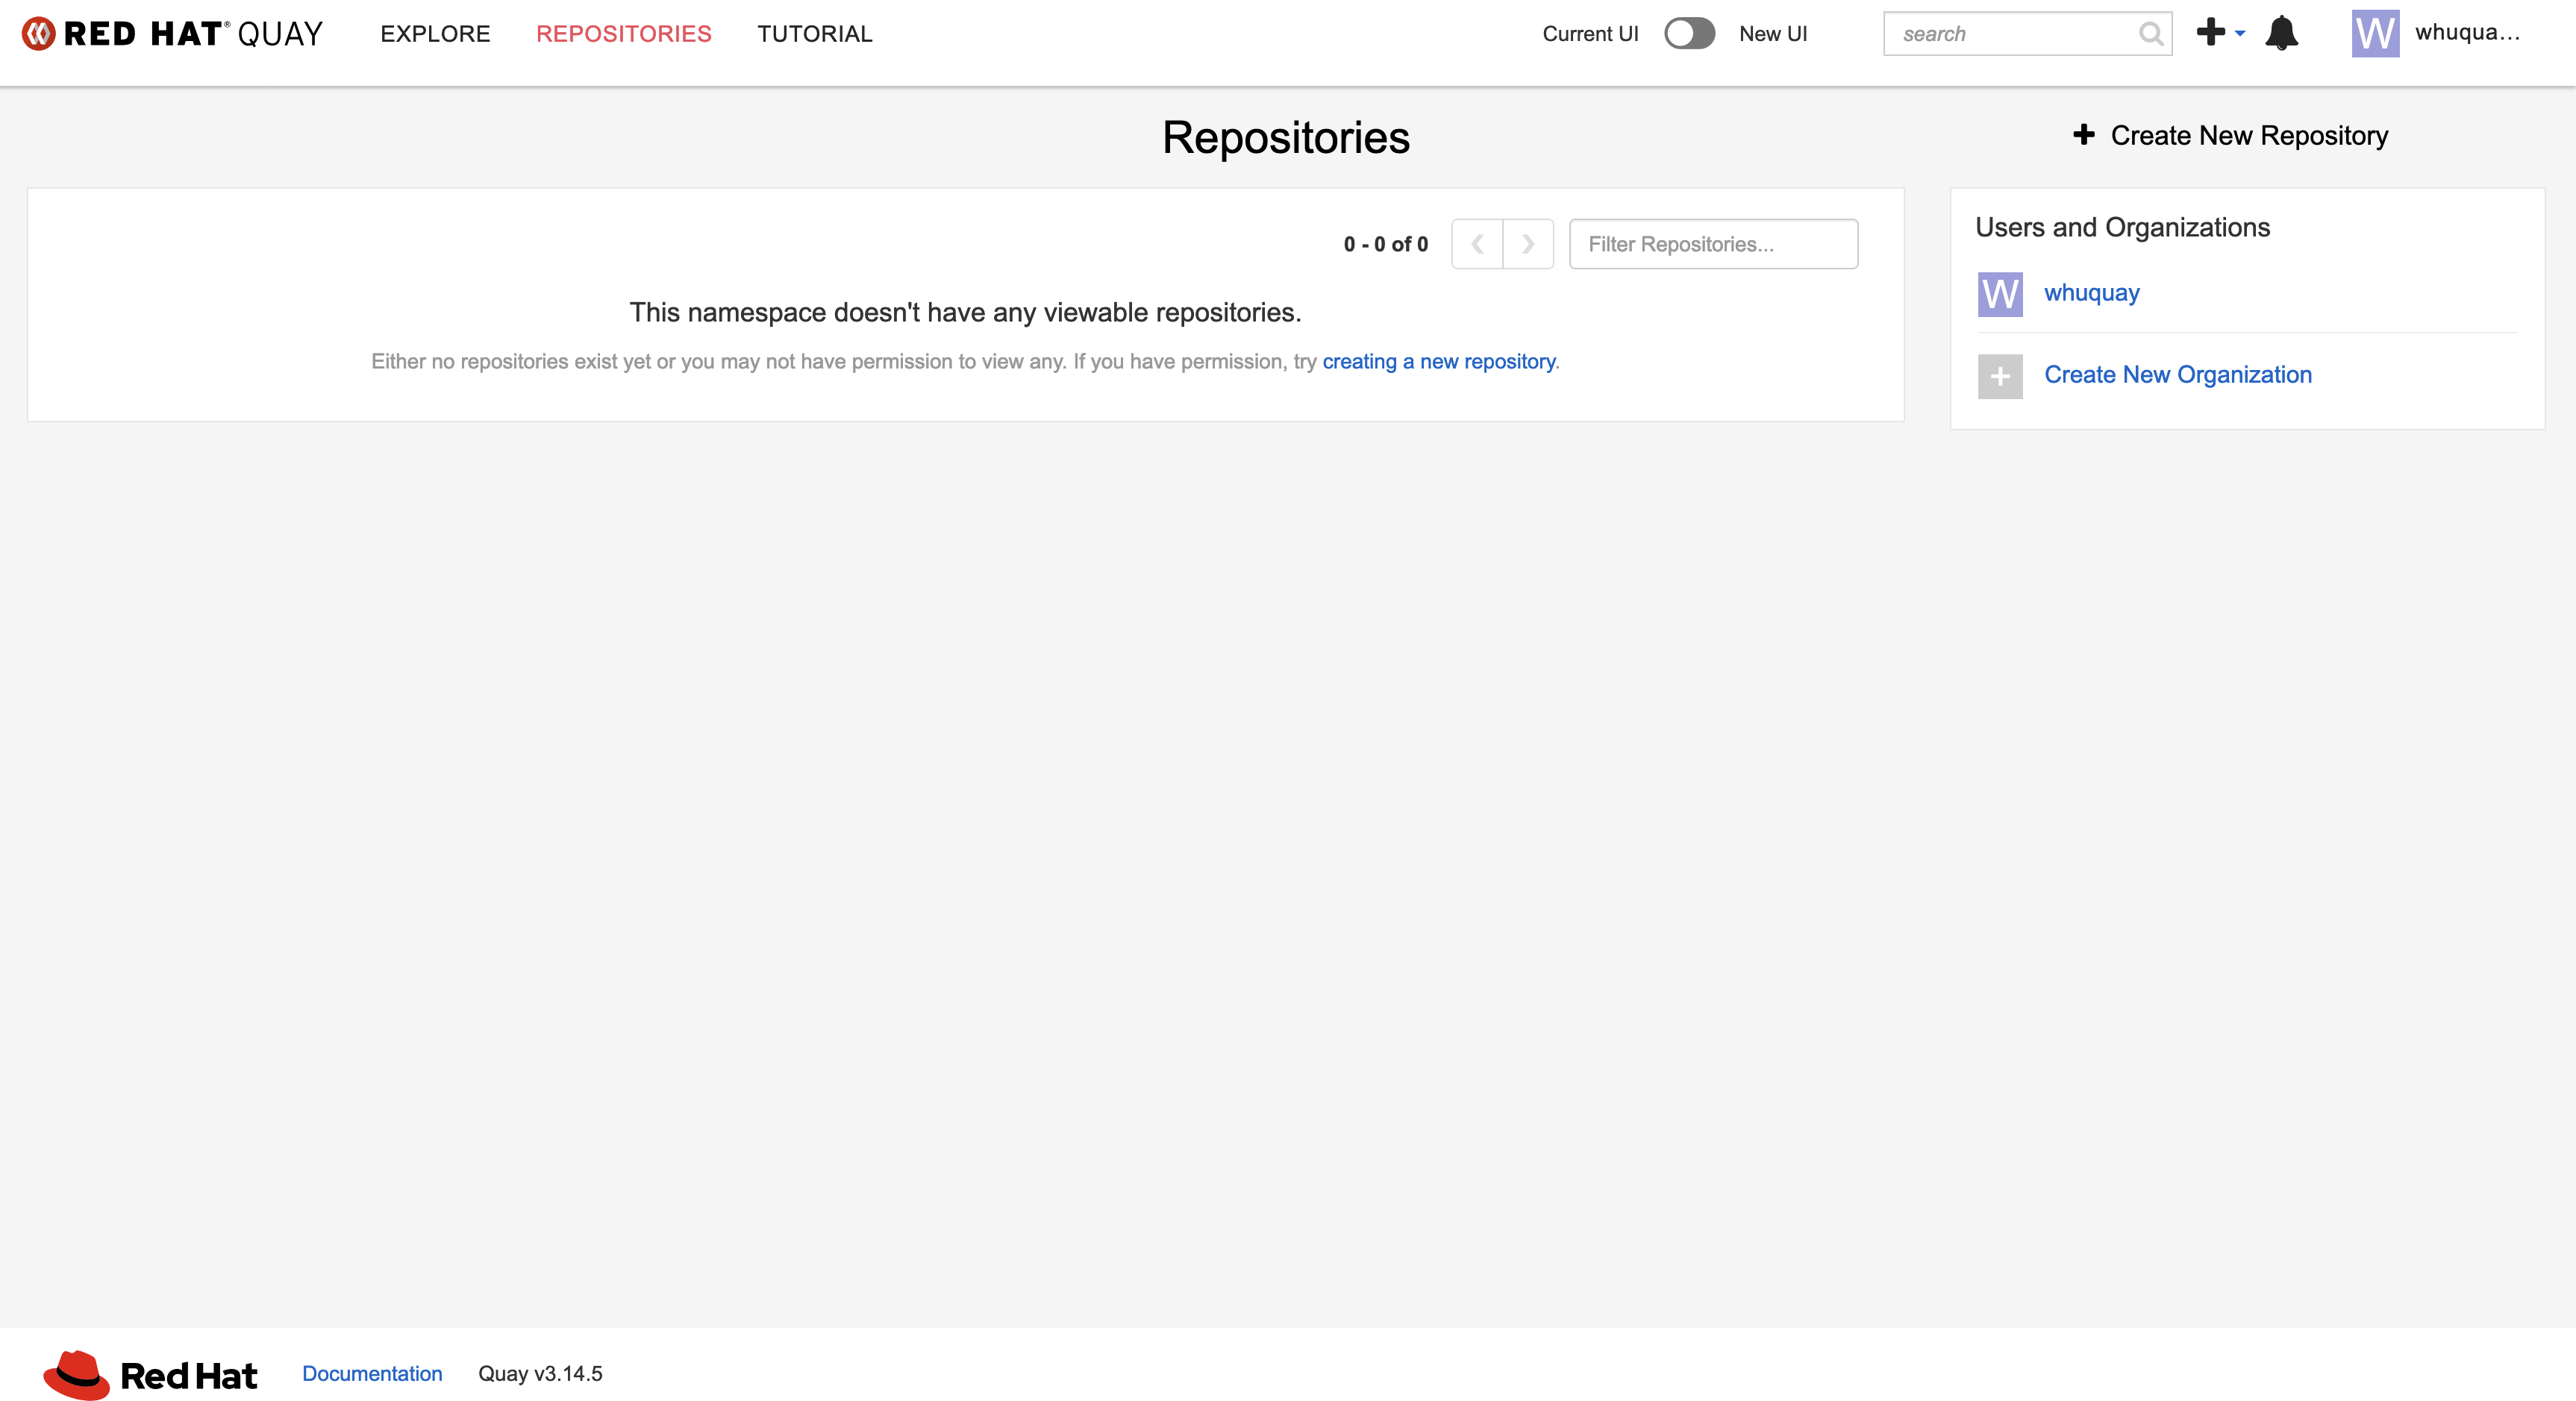Image resolution: width=2576 pixels, height=1401 pixels.
Task: Open the Tutorial nav item
Action: pyautogui.click(x=814, y=34)
